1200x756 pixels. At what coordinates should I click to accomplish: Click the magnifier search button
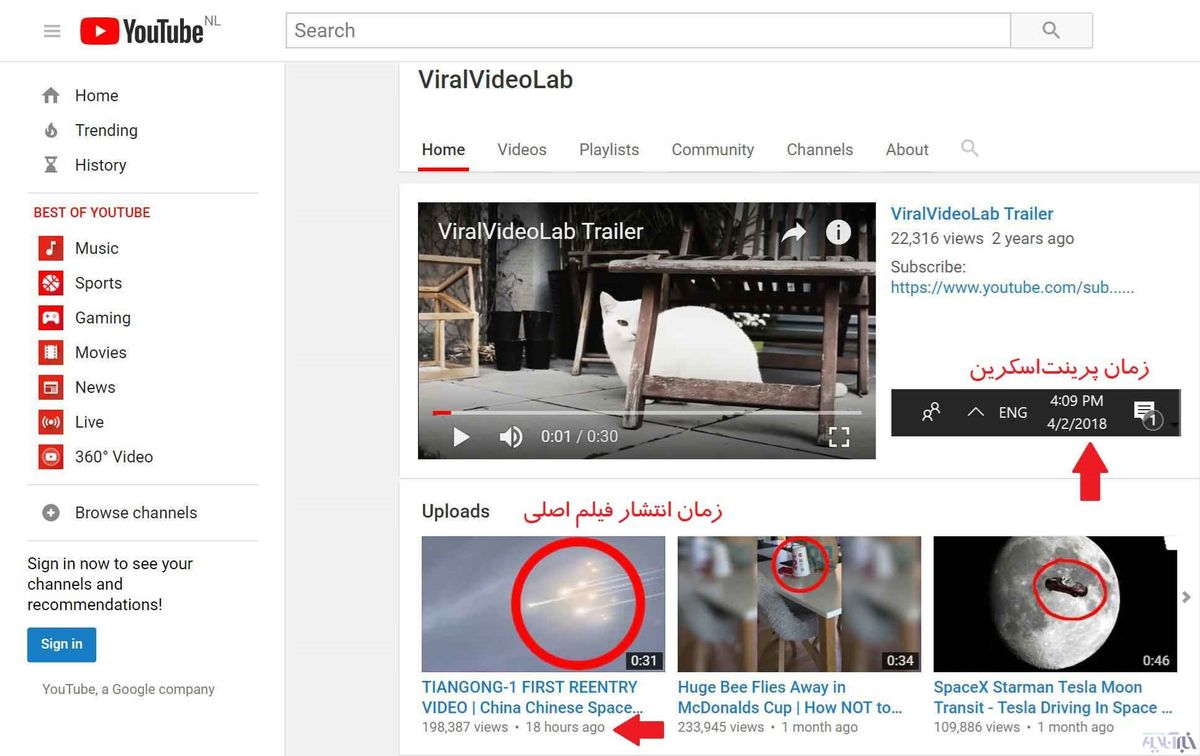point(1051,30)
